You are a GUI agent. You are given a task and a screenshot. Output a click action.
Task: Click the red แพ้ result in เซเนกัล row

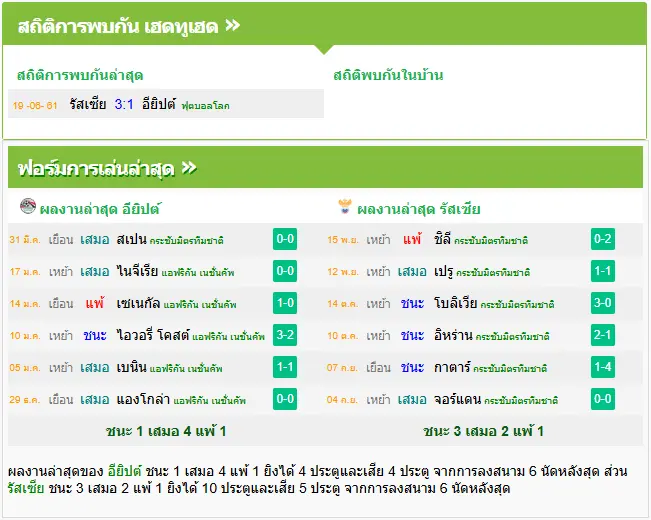click(x=95, y=303)
